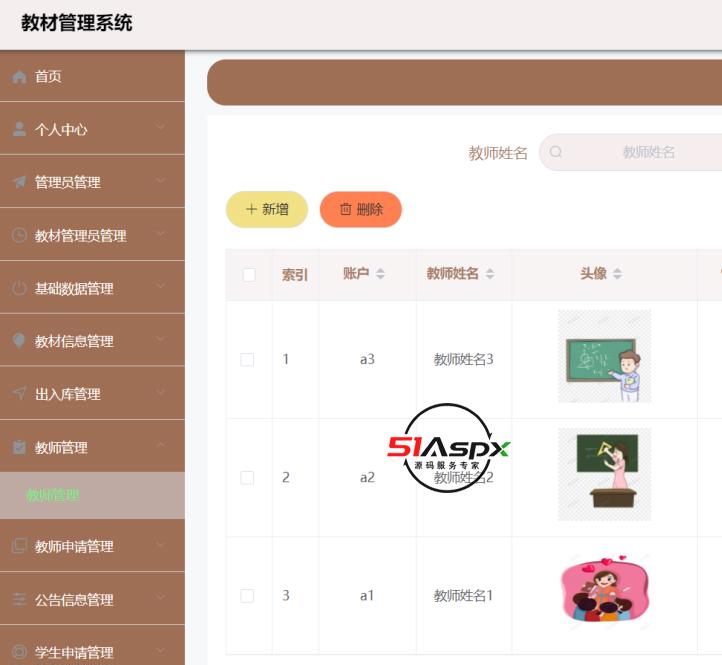Image resolution: width=722 pixels, height=665 pixels.
Task: Click the location pin icon beside 教材信息管理
Action: 19,341
